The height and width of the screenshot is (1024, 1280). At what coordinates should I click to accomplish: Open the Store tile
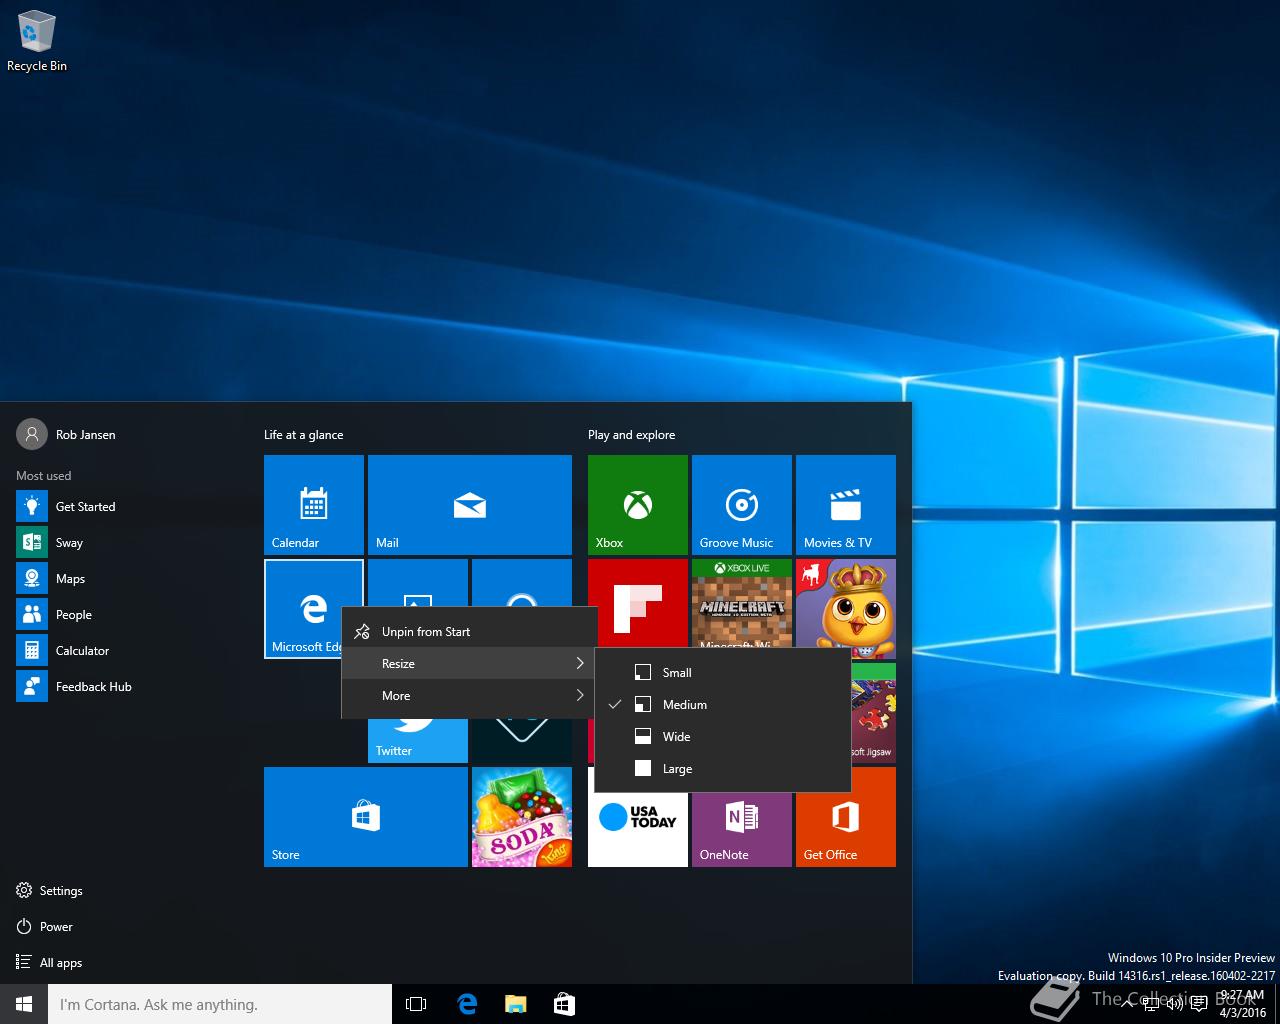(x=366, y=817)
